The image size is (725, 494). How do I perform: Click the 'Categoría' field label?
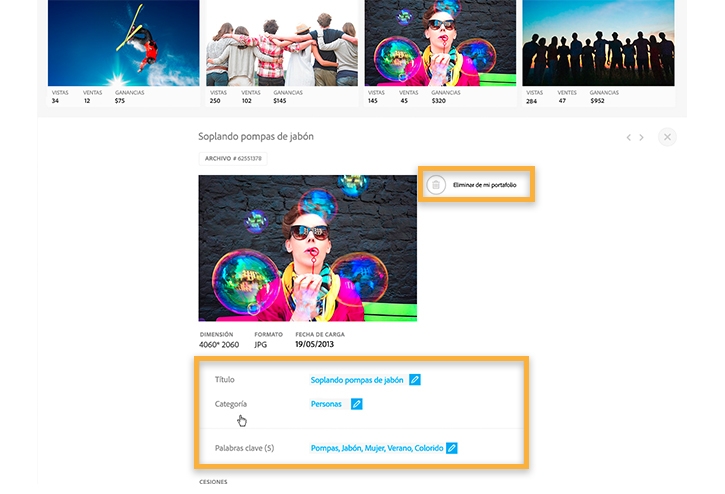pos(231,404)
